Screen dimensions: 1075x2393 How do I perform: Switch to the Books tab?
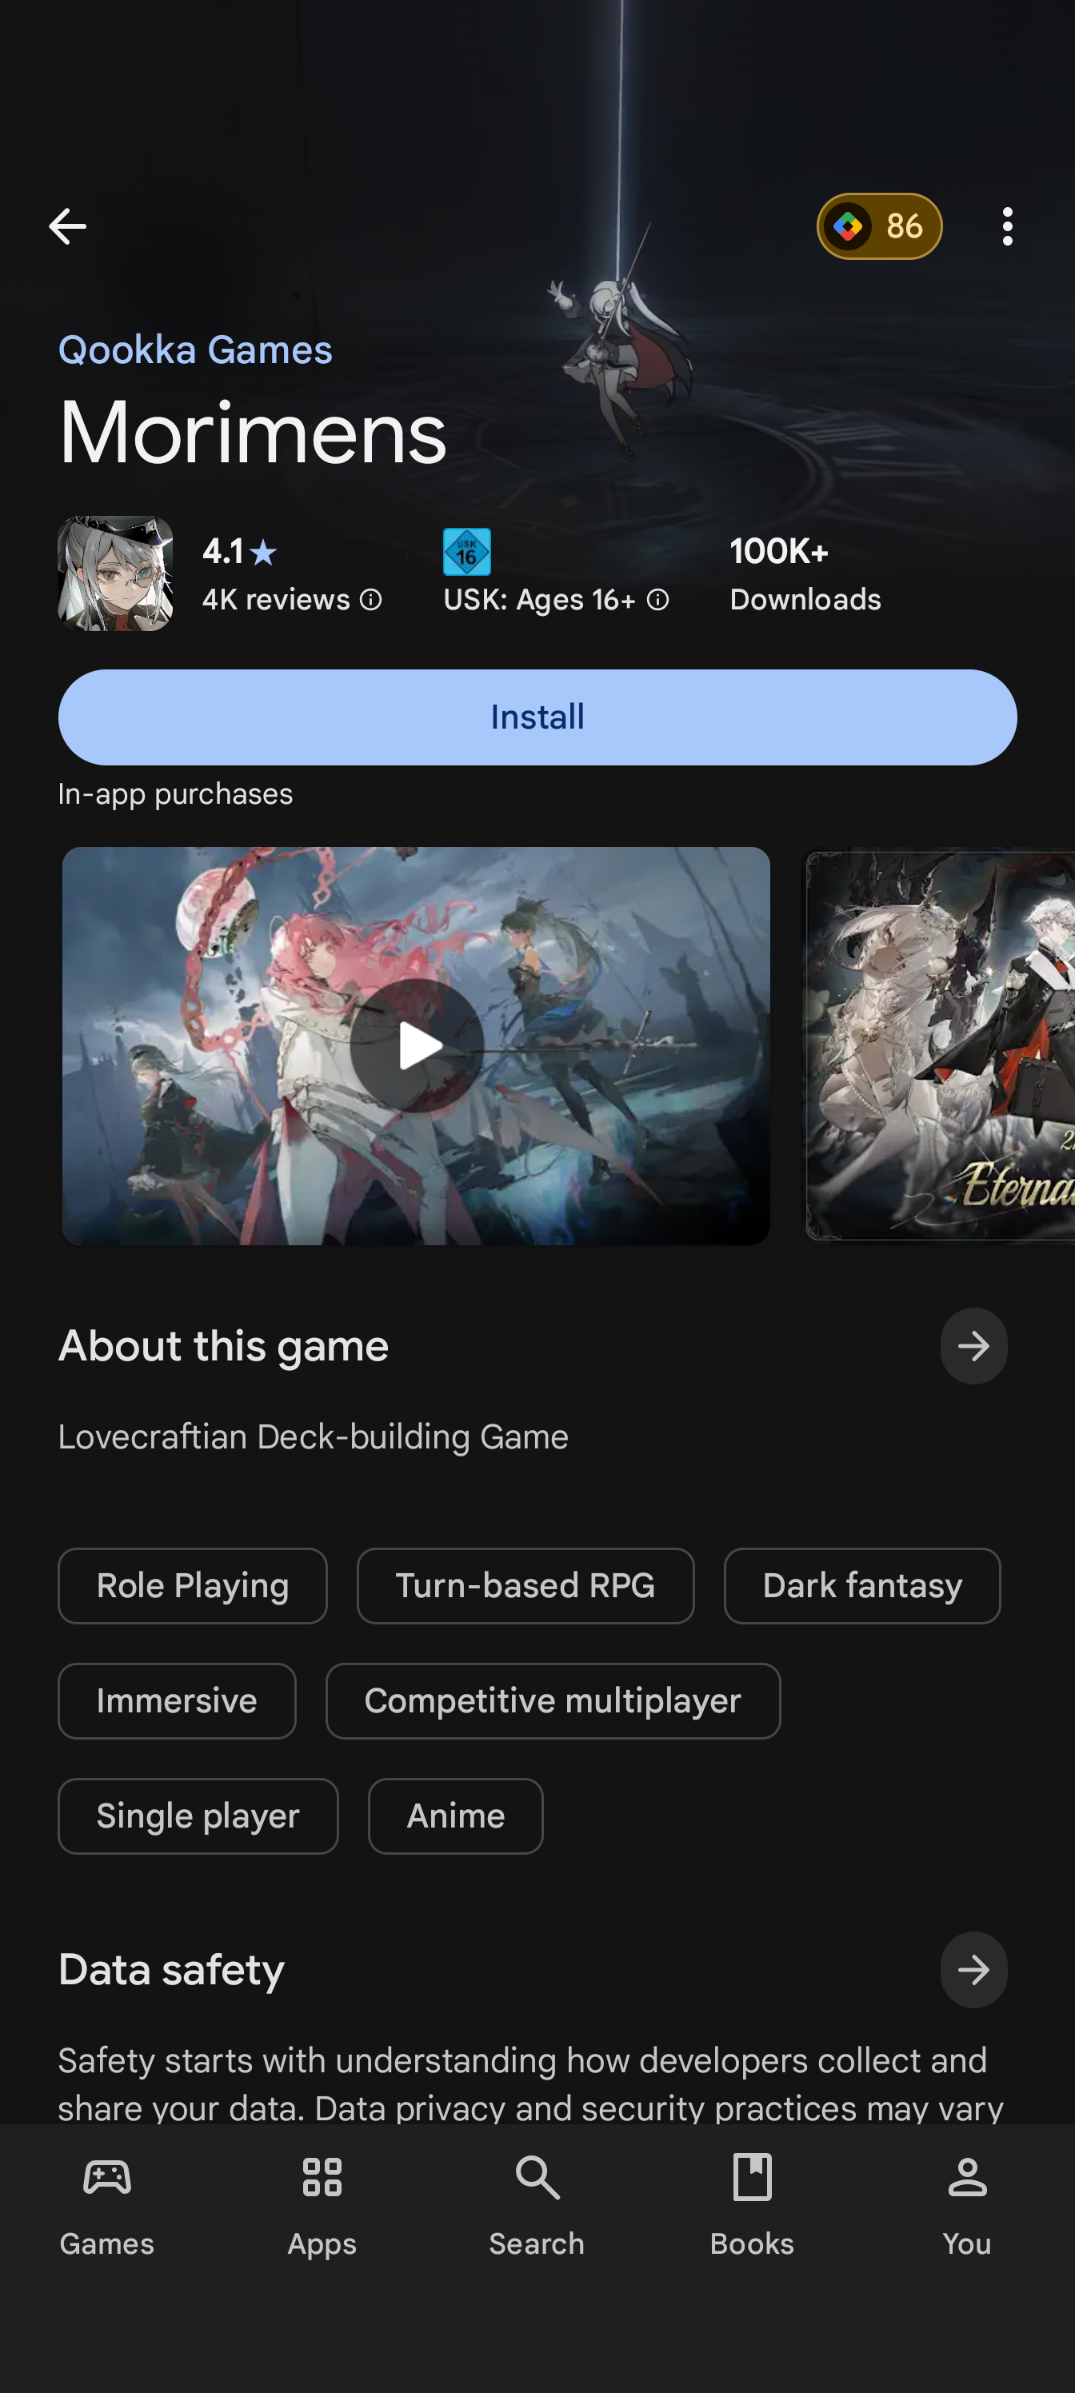[752, 2205]
